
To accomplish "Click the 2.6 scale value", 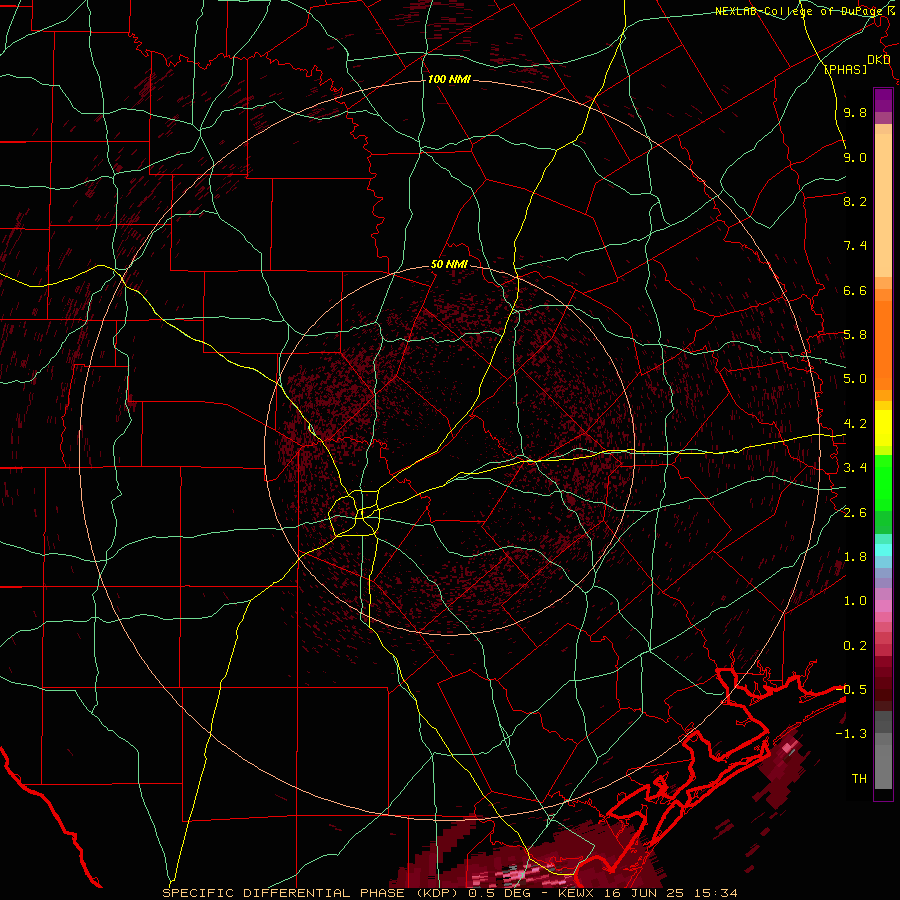I will (855, 513).
